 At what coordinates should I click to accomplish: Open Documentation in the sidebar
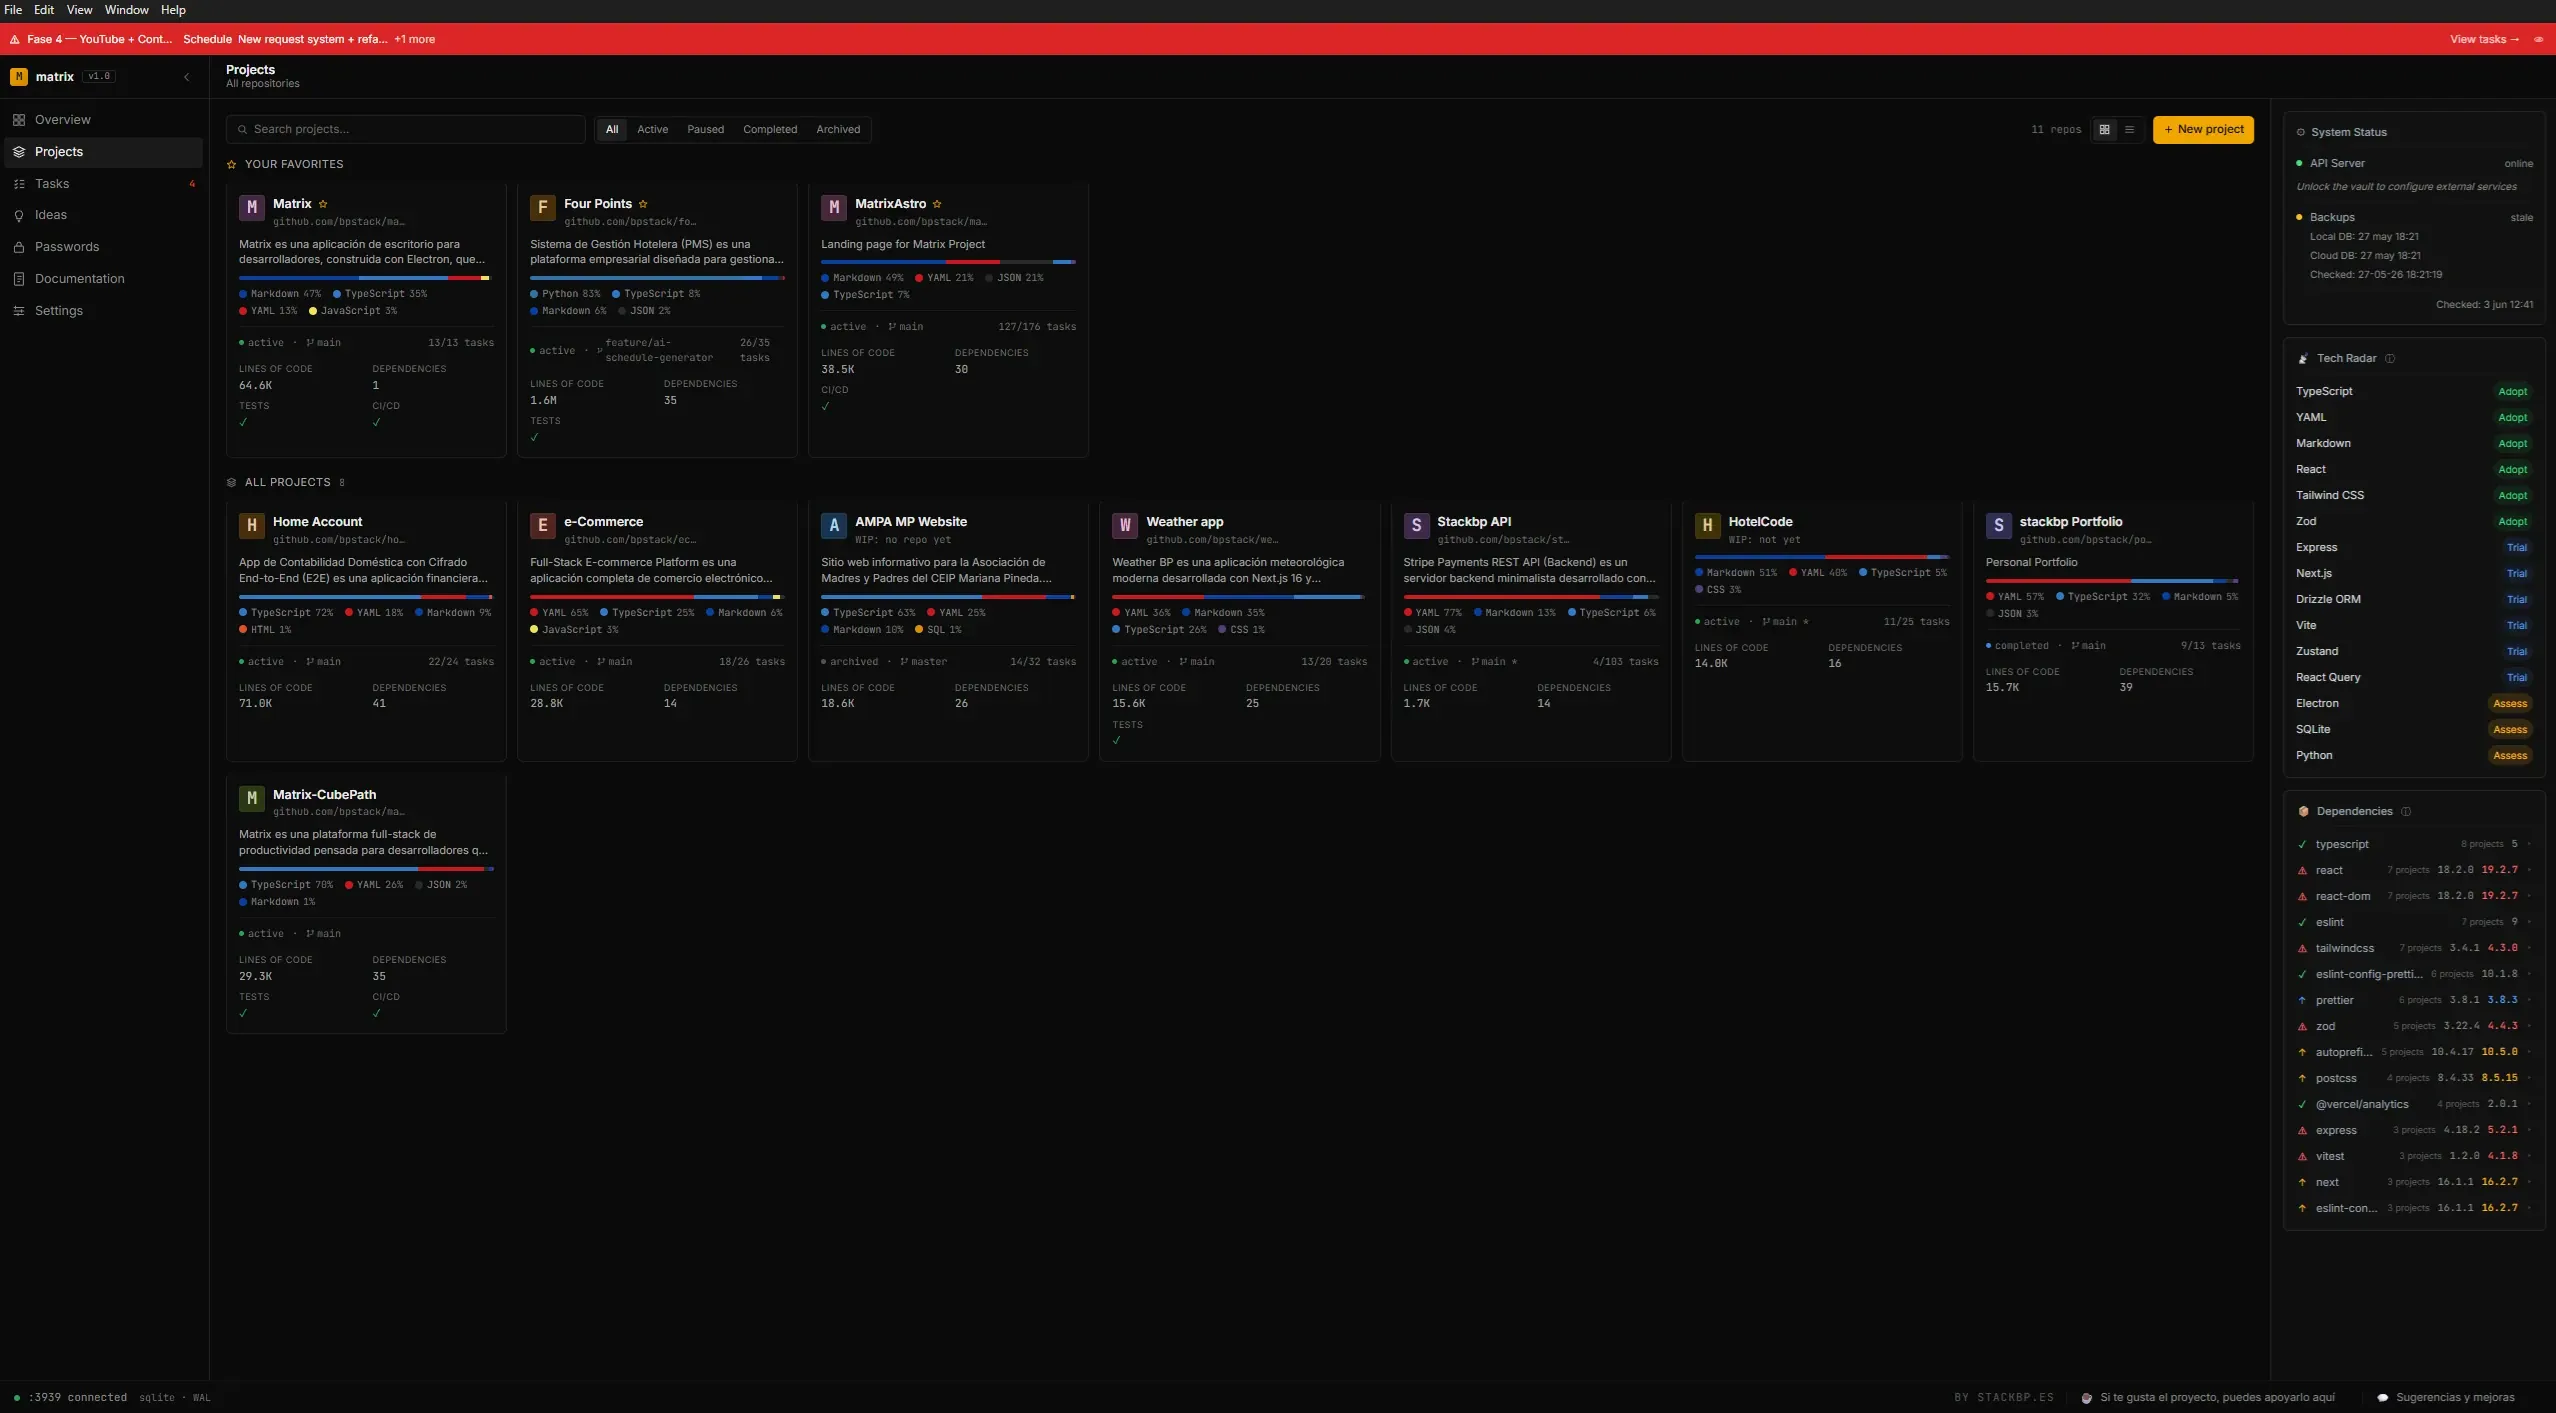[104, 279]
